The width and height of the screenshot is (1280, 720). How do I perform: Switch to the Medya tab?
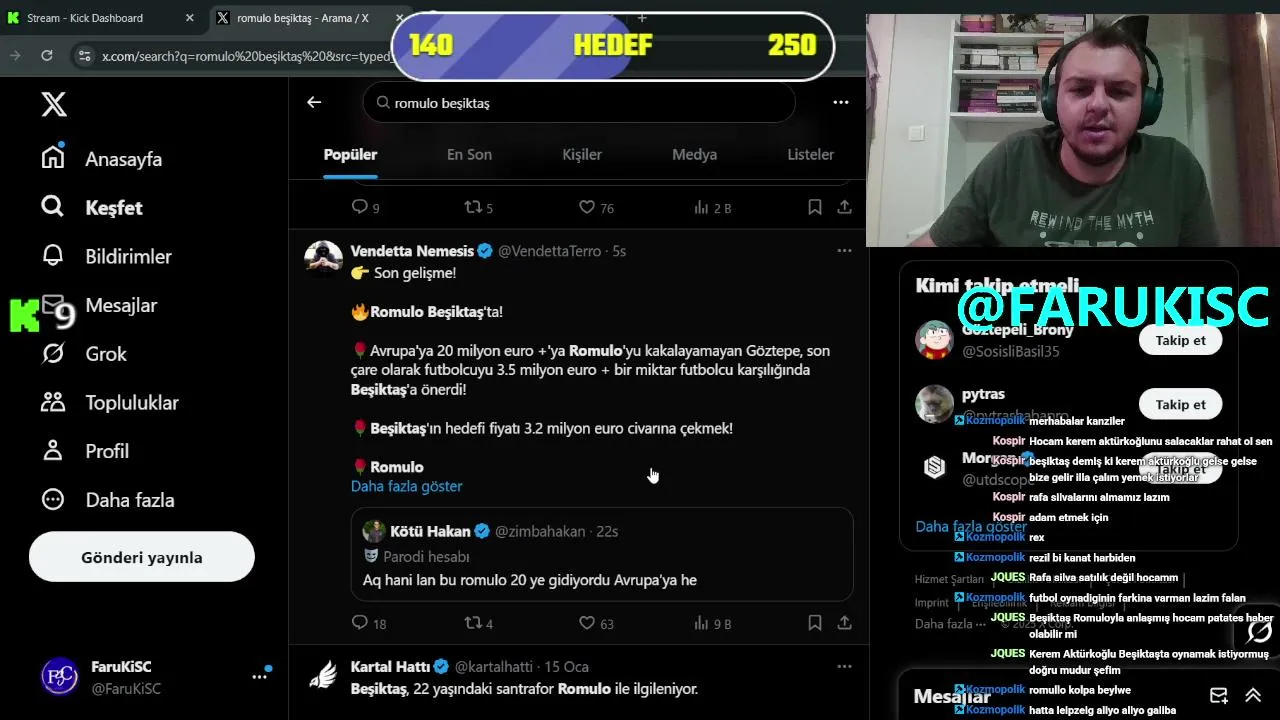pyautogui.click(x=694, y=154)
